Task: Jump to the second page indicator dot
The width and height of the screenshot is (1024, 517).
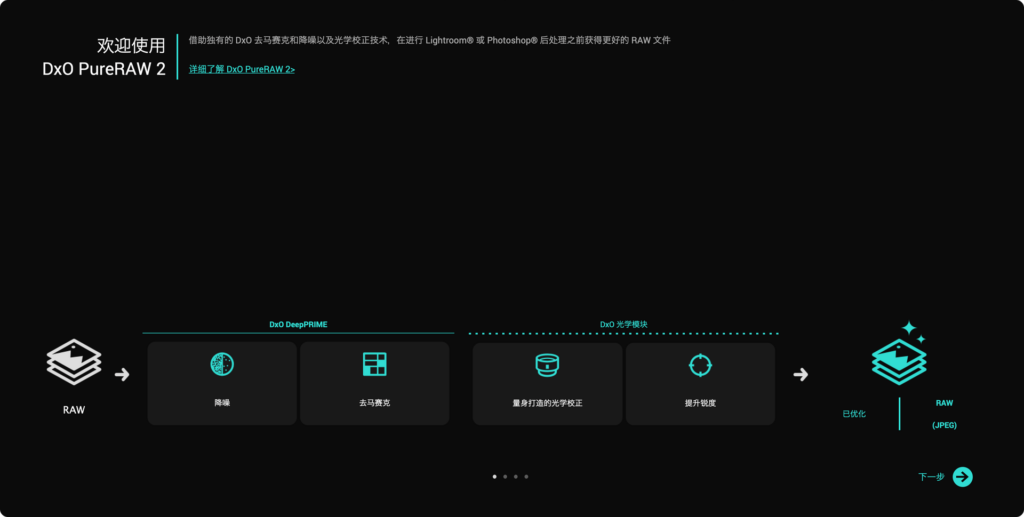Action: [505, 477]
